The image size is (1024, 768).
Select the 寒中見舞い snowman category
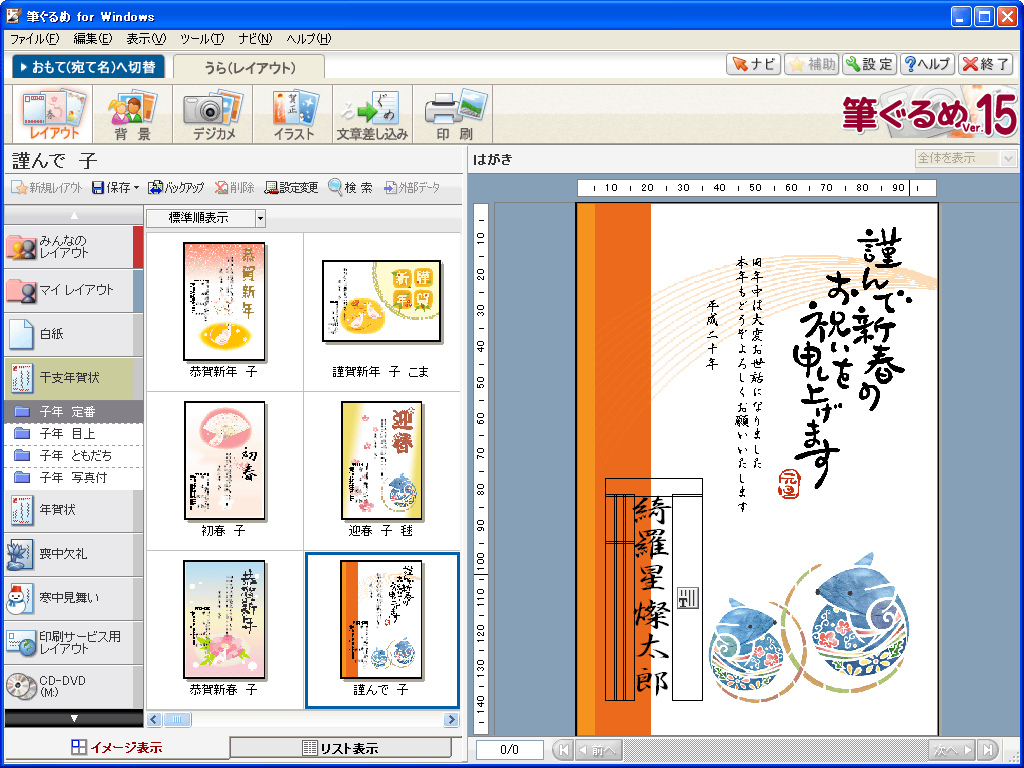click(73, 598)
